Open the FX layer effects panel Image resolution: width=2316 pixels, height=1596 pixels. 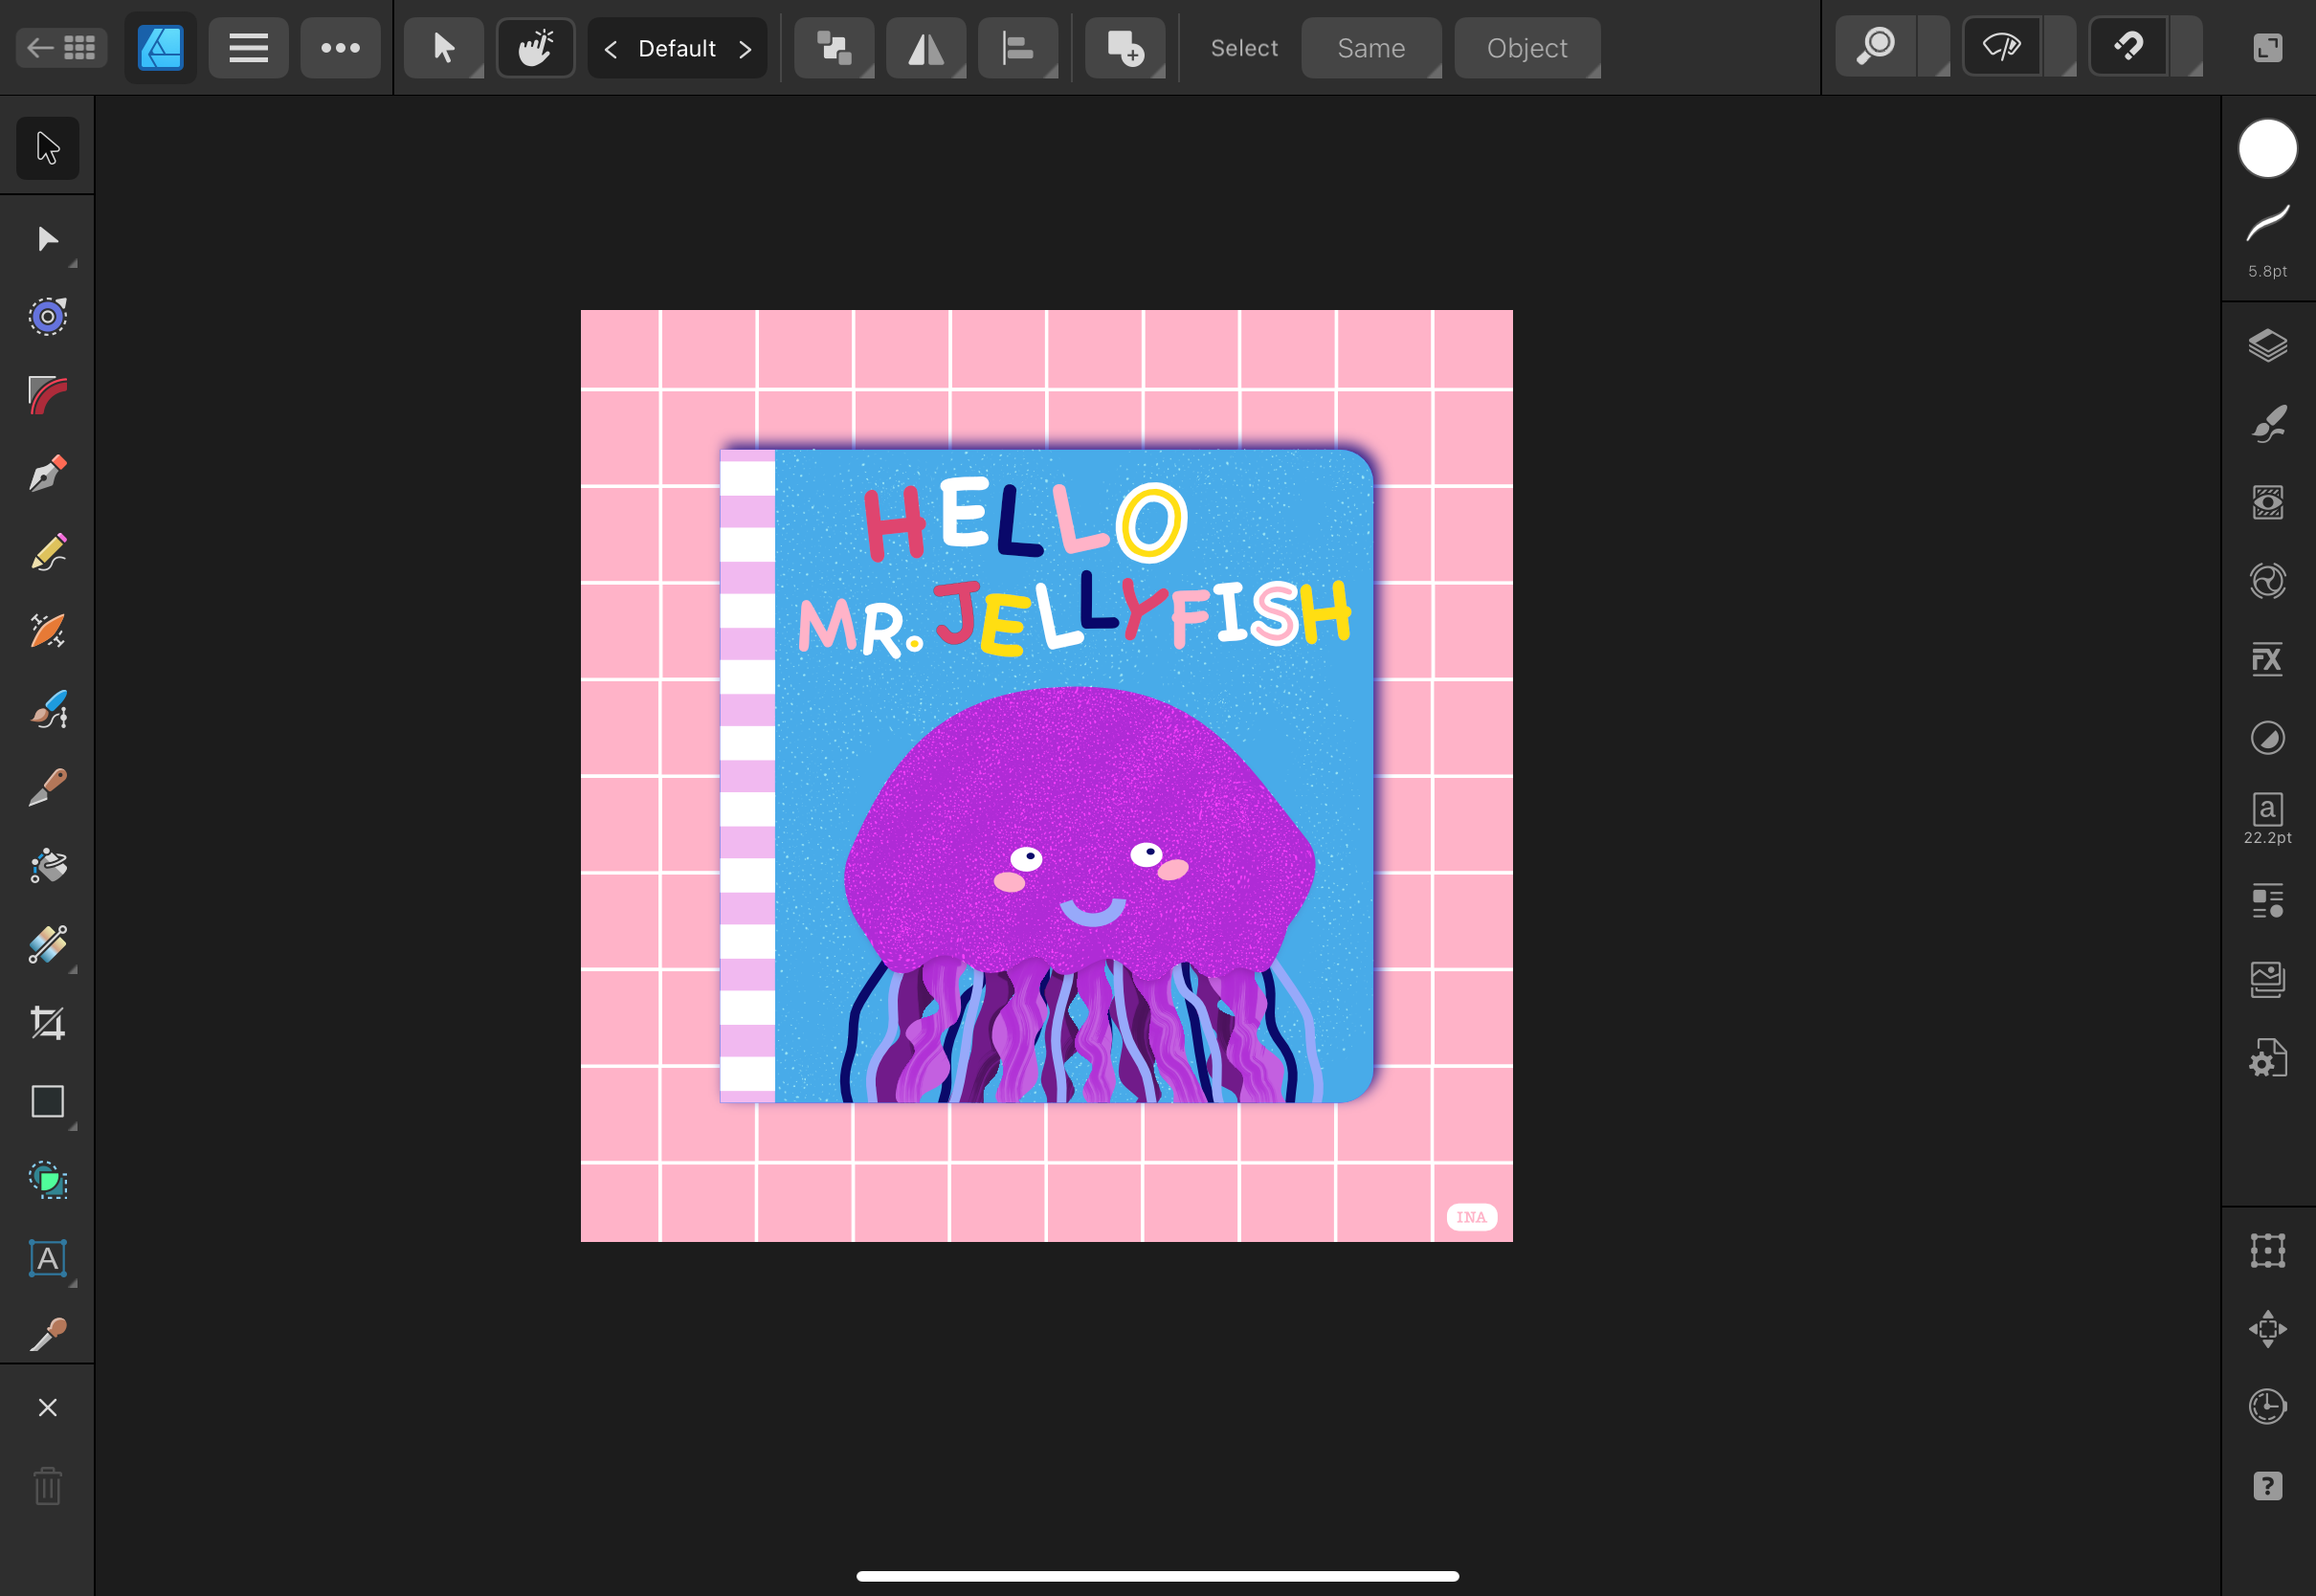tap(2268, 660)
